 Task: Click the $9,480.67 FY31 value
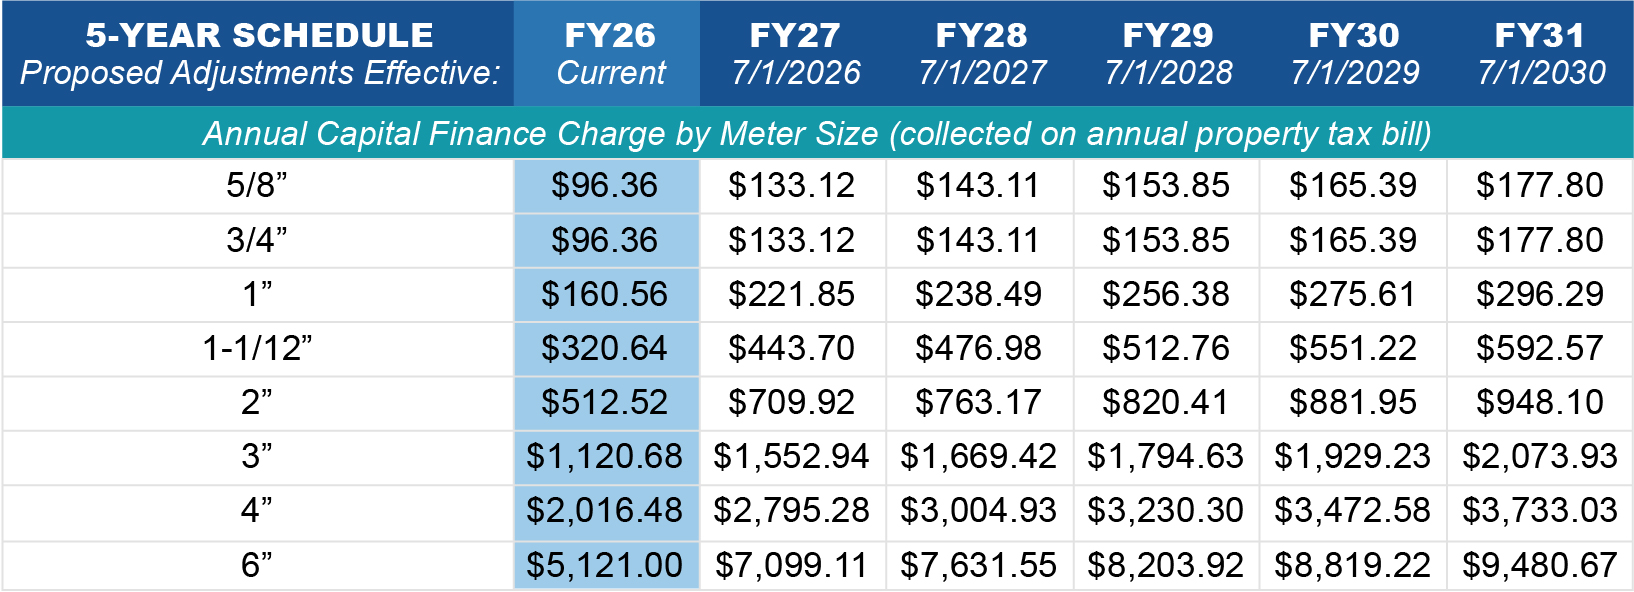click(1539, 566)
